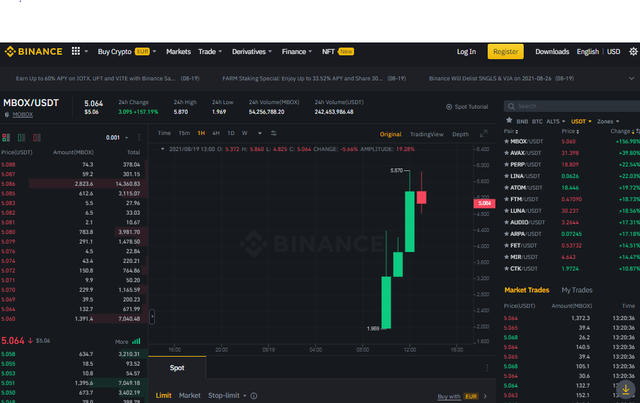Open the Zones dropdown
The height and width of the screenshot is (403, 640).
click(608, 121)
